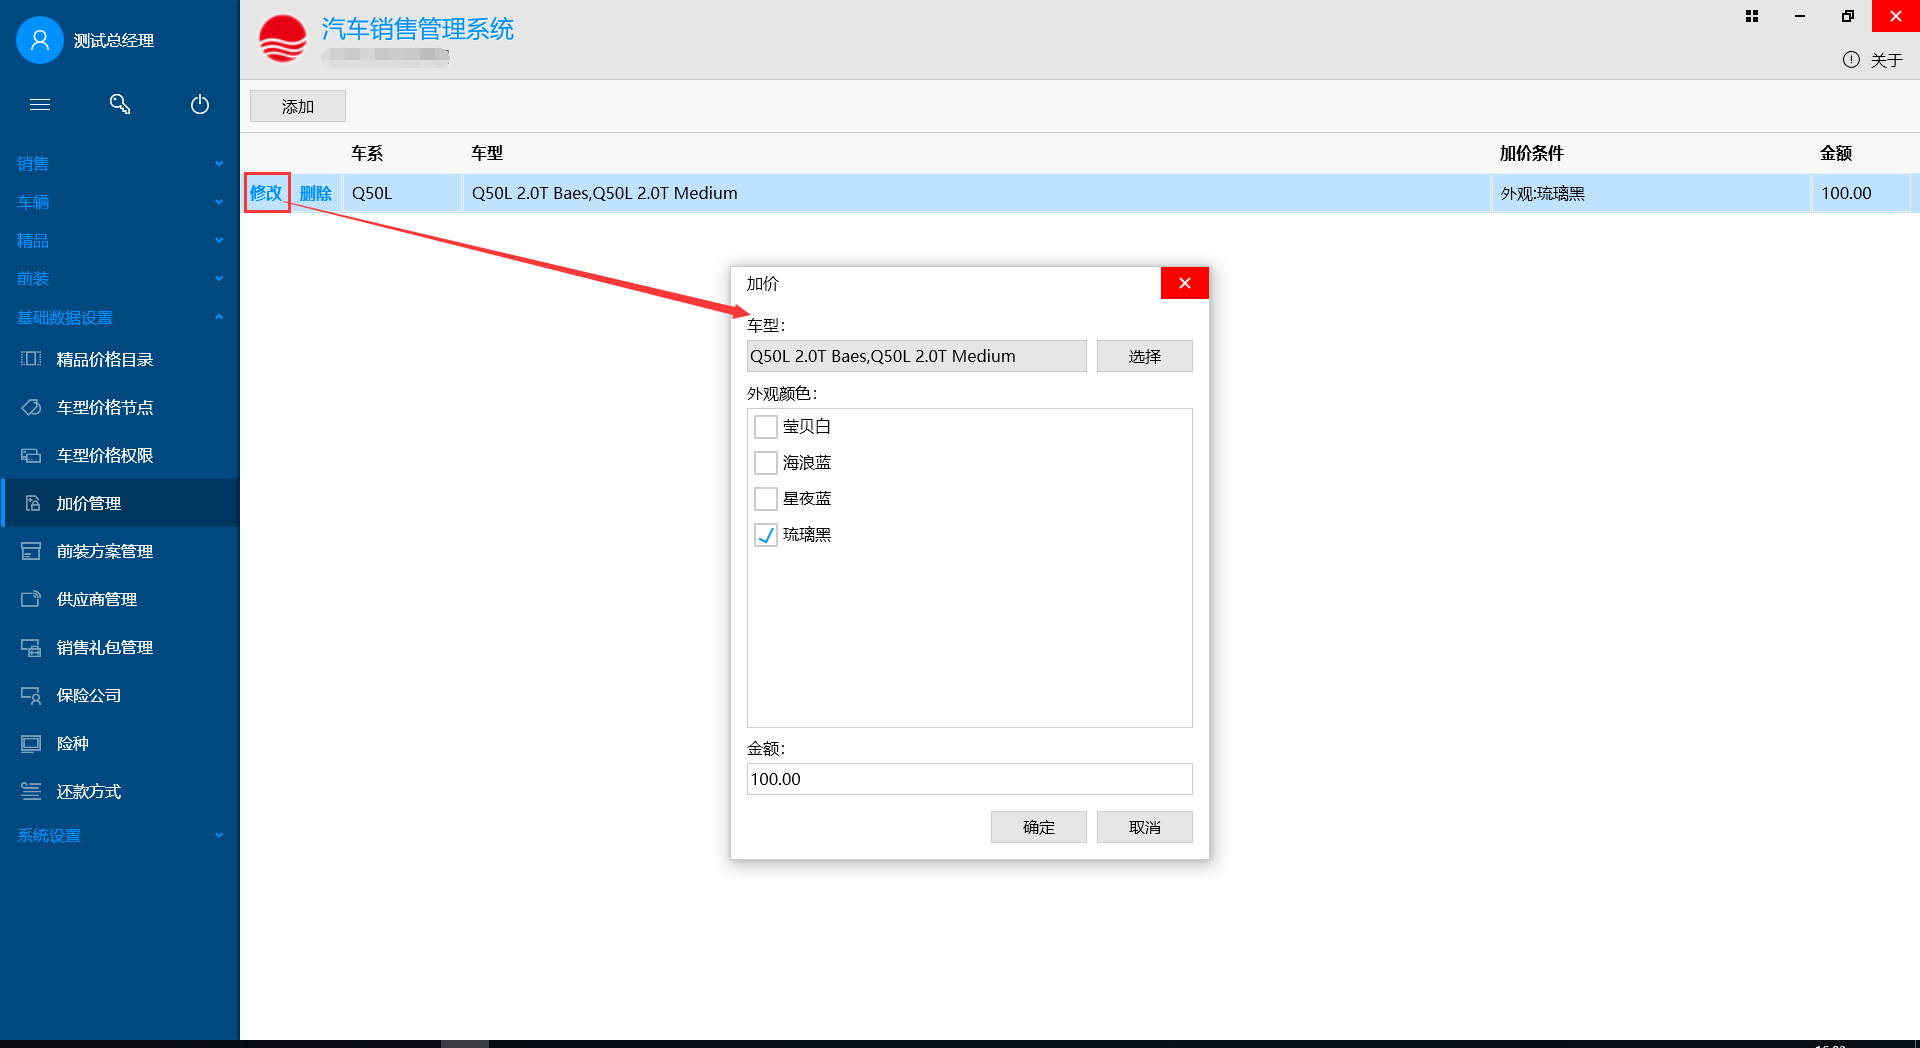Click the 选择 button beside 车型

(x=1144, y=356)
